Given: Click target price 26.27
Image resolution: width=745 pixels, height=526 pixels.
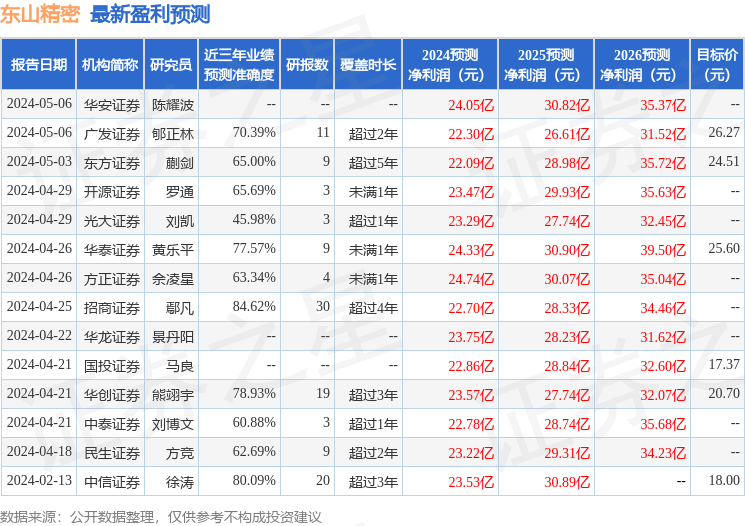Looking at the screenshot, I should [x=724, y=132].
